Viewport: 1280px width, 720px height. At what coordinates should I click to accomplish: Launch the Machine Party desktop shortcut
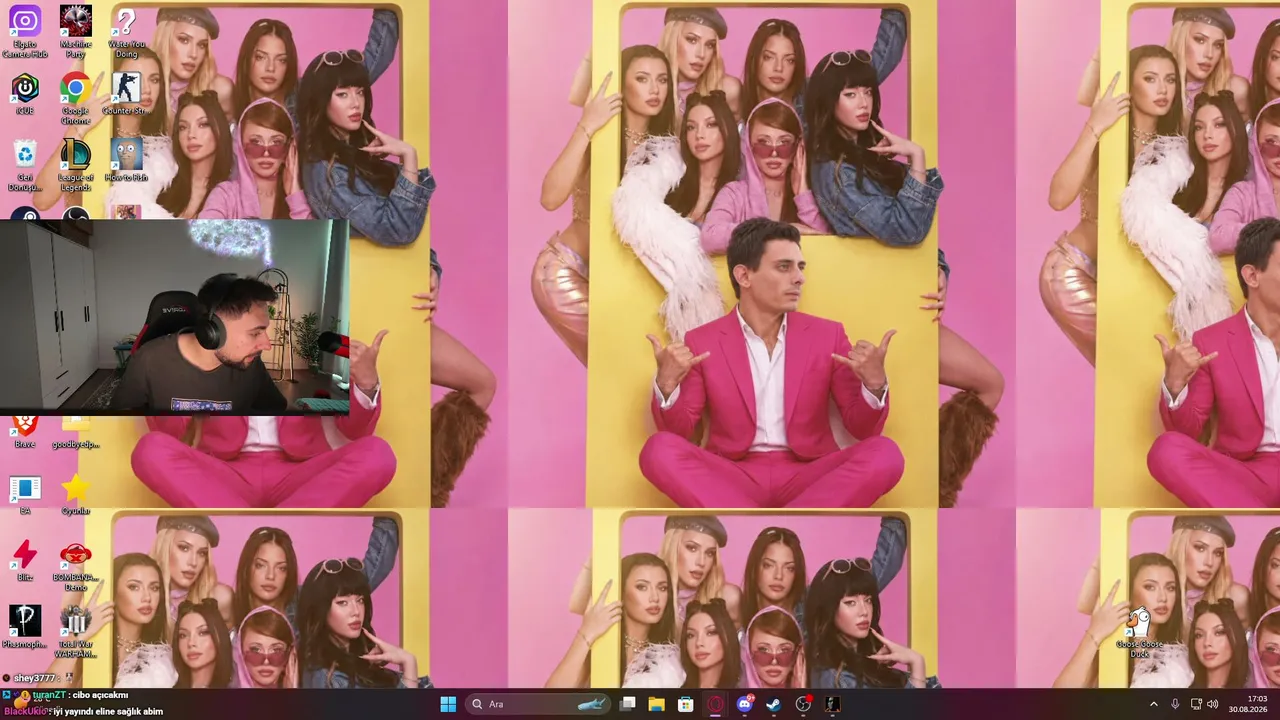[75, 31]
